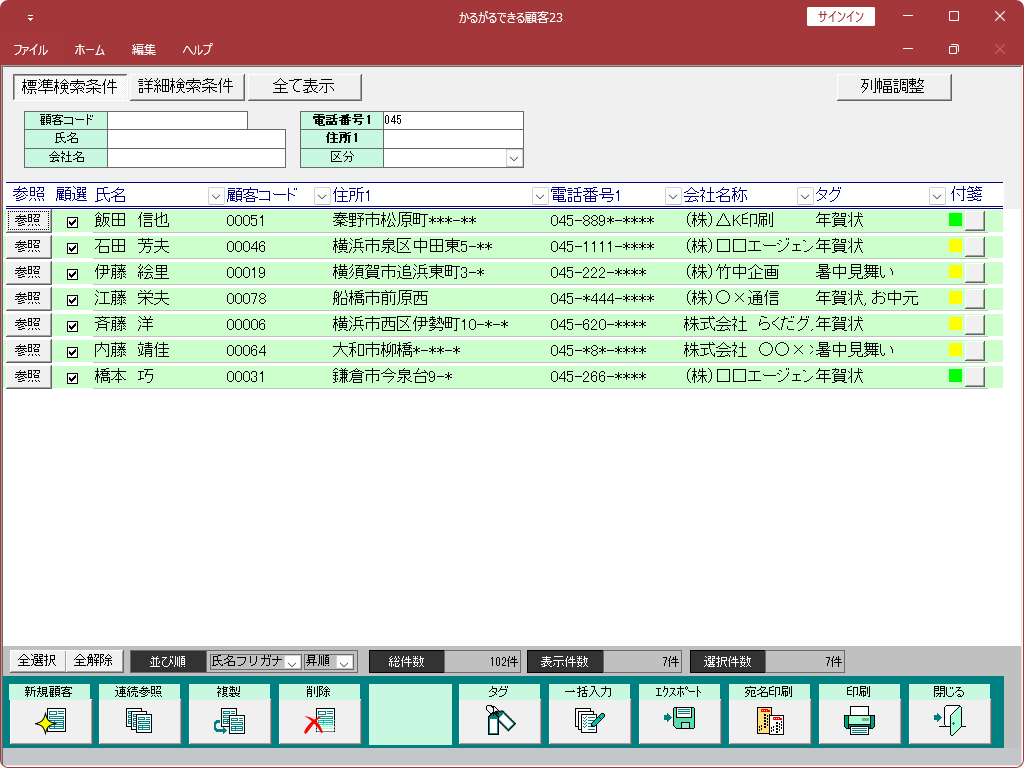
Task: Click the 顧客コード search field
Action: 178,120
